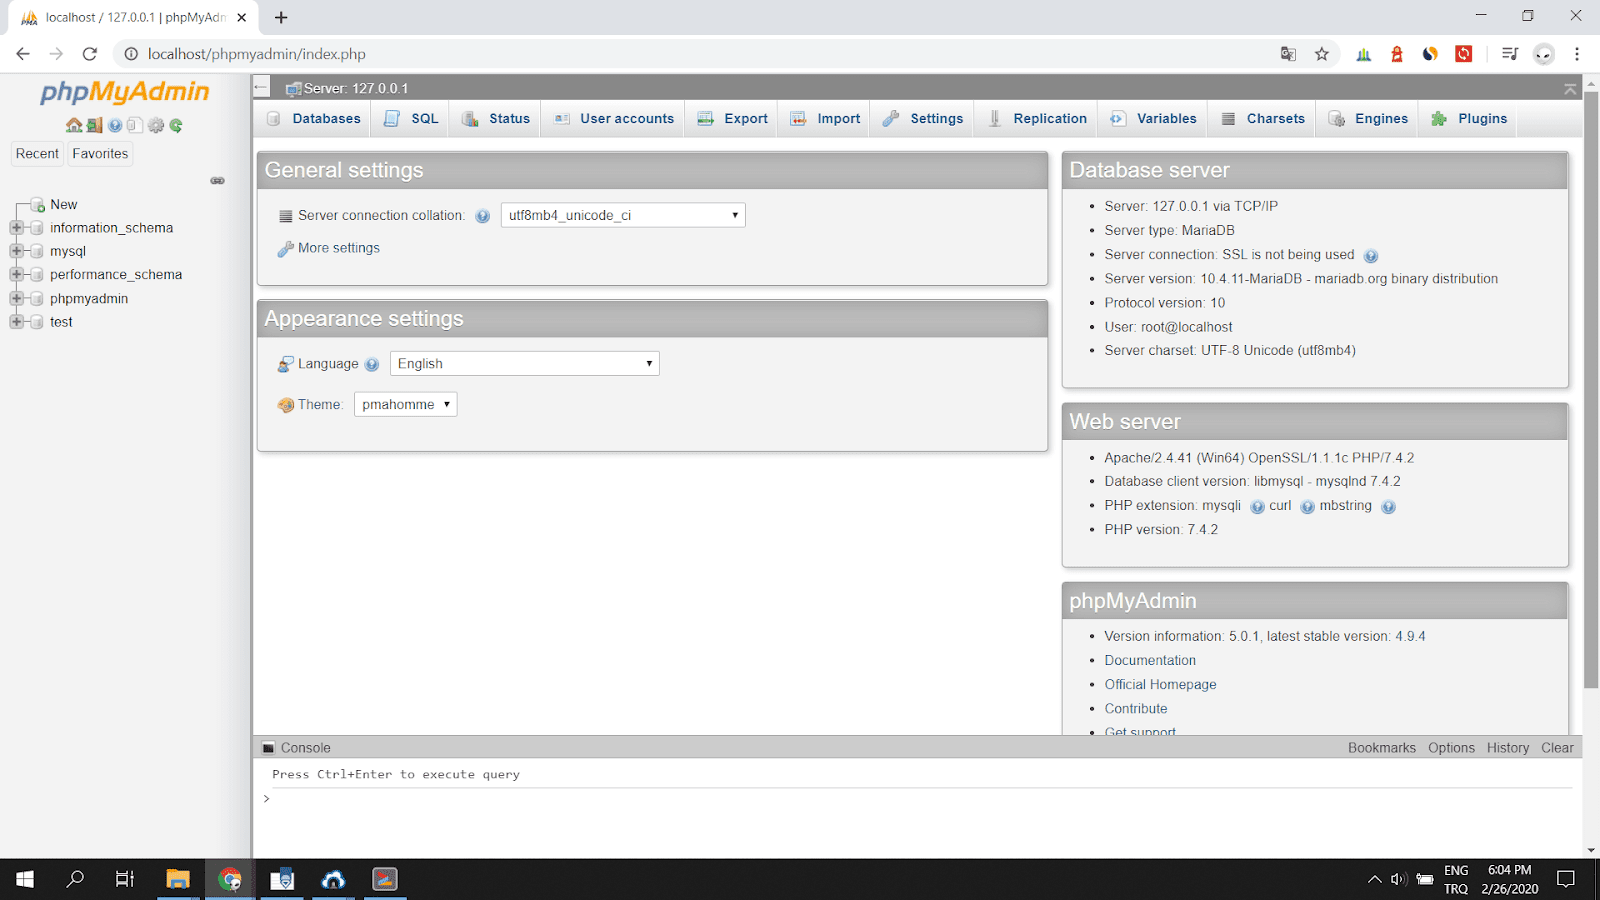Create a New database in the tree
The width and height of the screenshot is (1600, 900).
(63, 204)
